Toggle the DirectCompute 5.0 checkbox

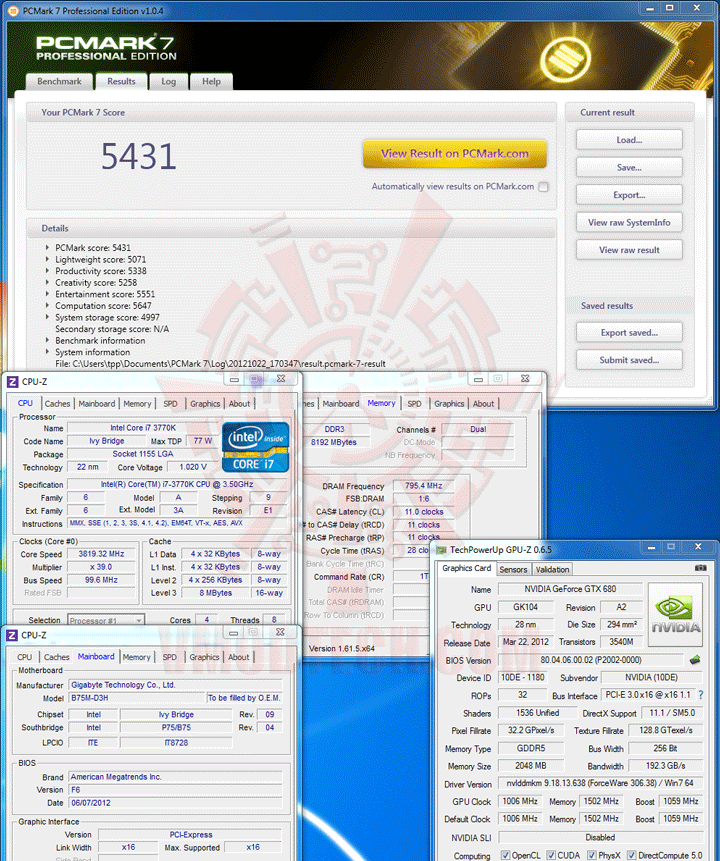632,855
